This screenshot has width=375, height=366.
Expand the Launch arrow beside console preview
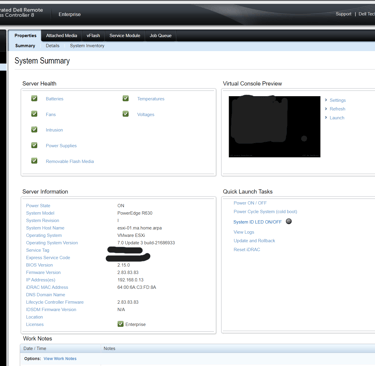click(x=326, y=117)
